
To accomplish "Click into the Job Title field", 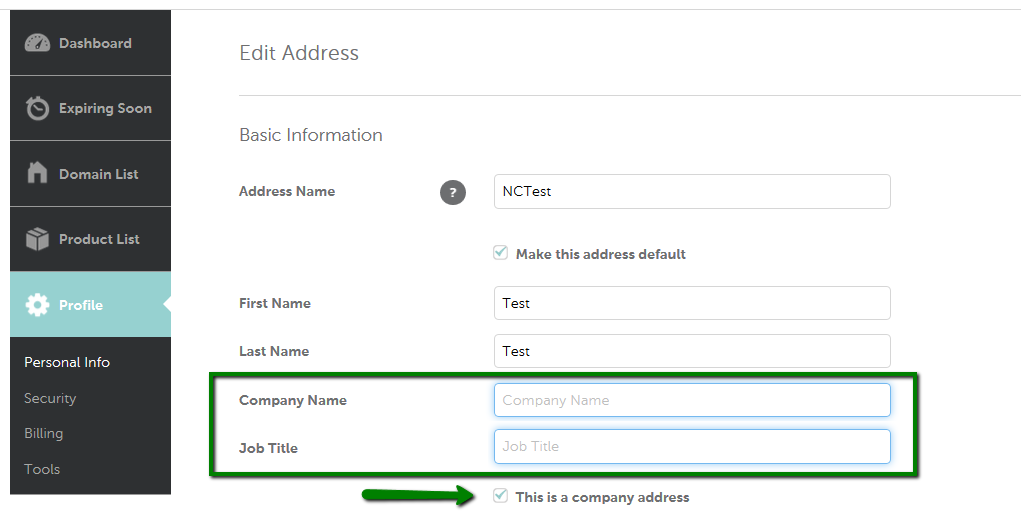I will [692, 446].
